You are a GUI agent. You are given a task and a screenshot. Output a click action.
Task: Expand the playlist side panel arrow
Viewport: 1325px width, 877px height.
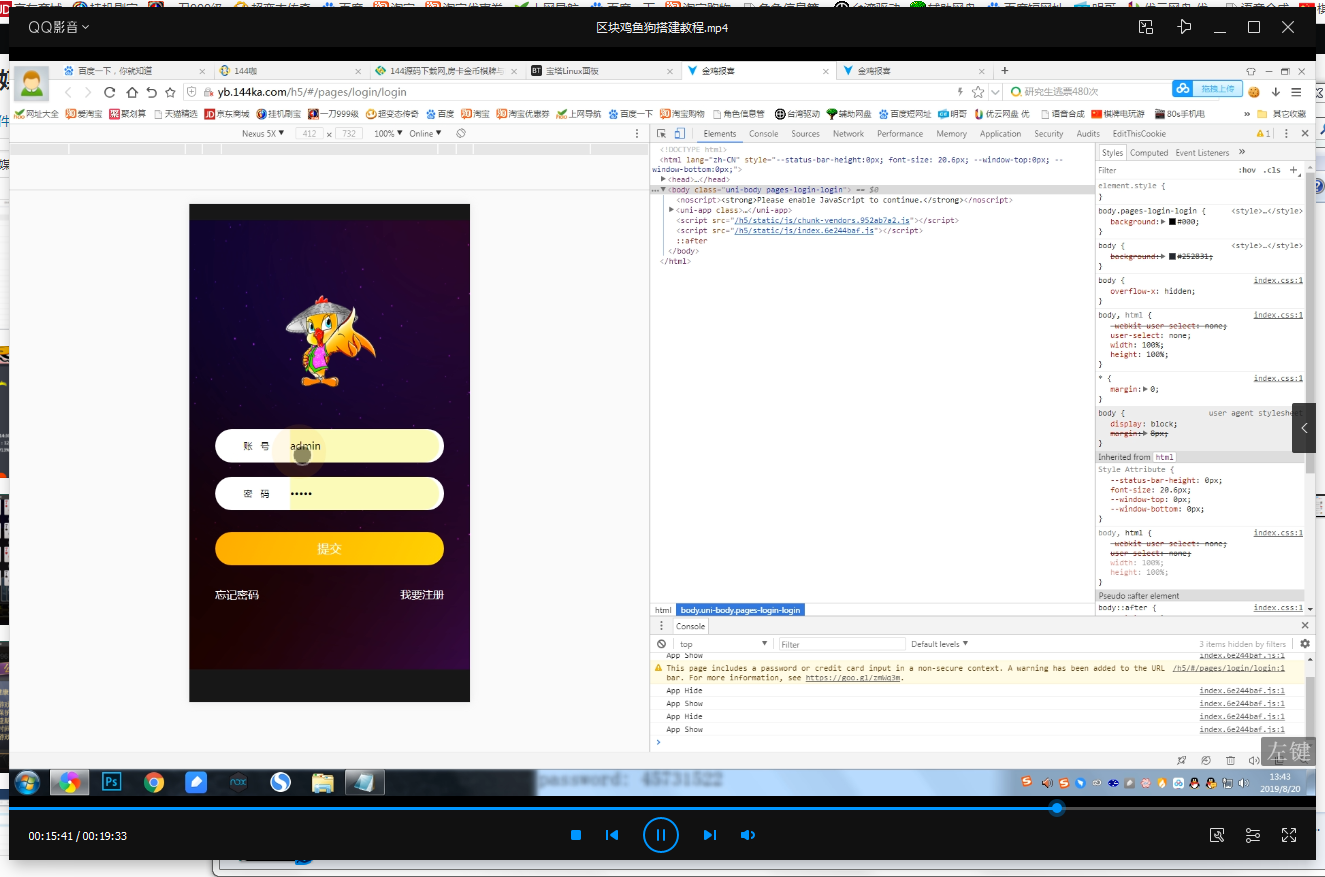coord(1304,428)
